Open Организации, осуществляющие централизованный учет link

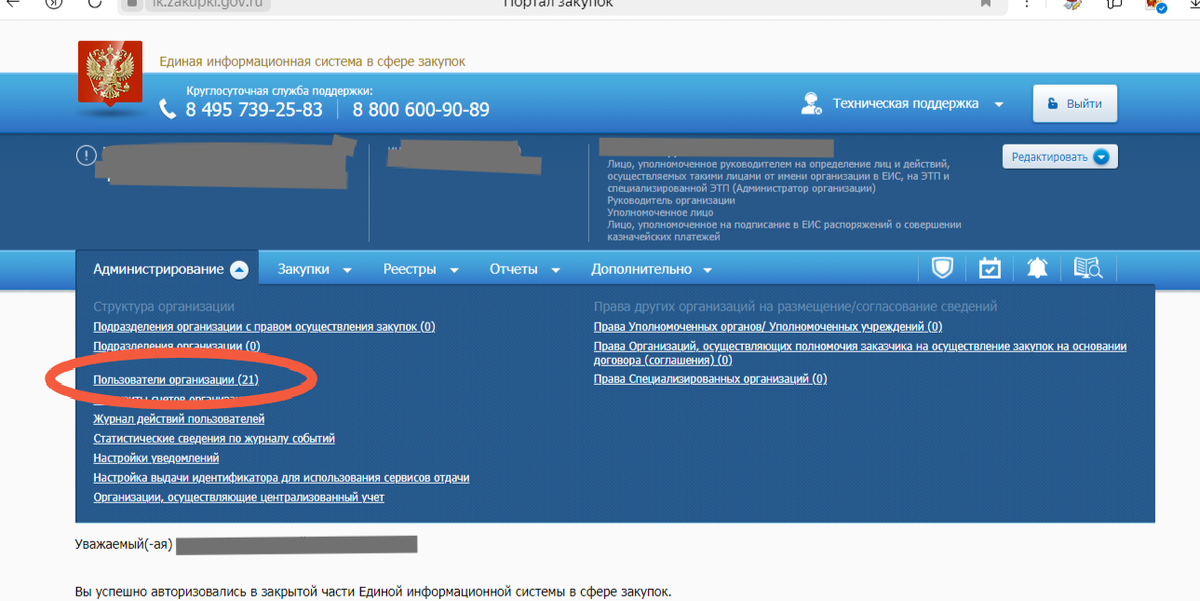(x=239, y=497)
